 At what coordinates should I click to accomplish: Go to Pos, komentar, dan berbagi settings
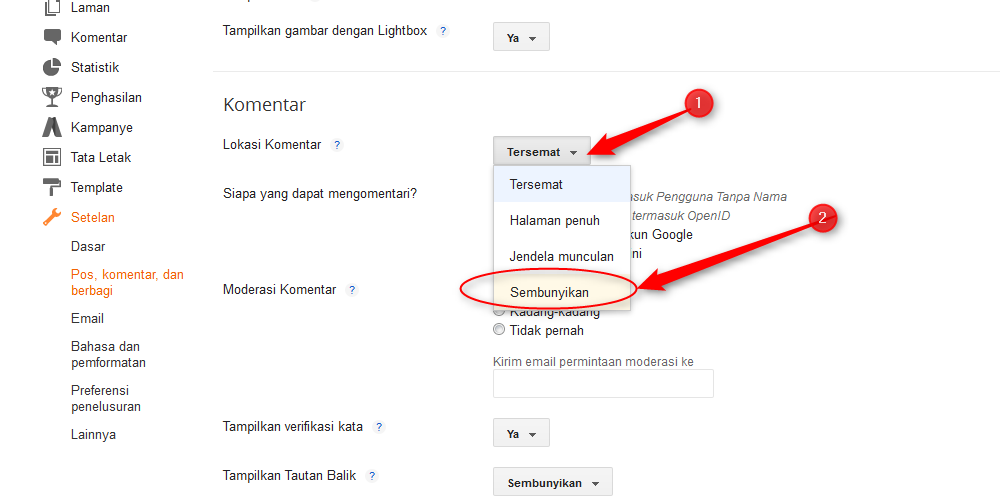[x=128, y=282]
